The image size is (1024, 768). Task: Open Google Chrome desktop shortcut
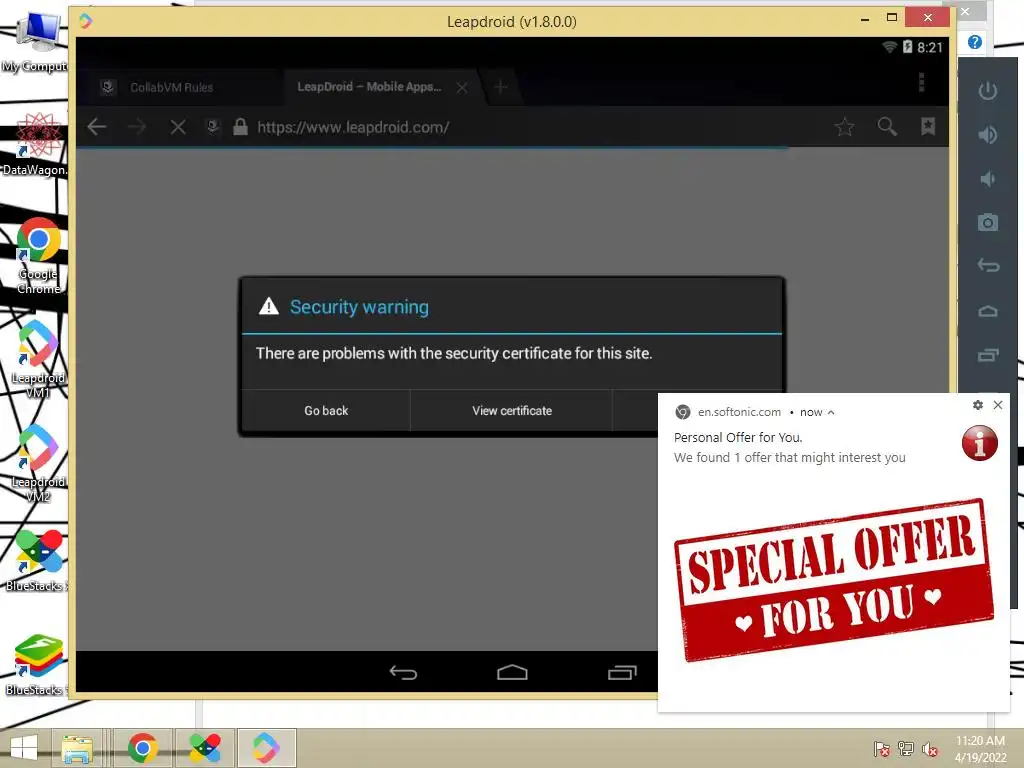click(x=39, y=256)
